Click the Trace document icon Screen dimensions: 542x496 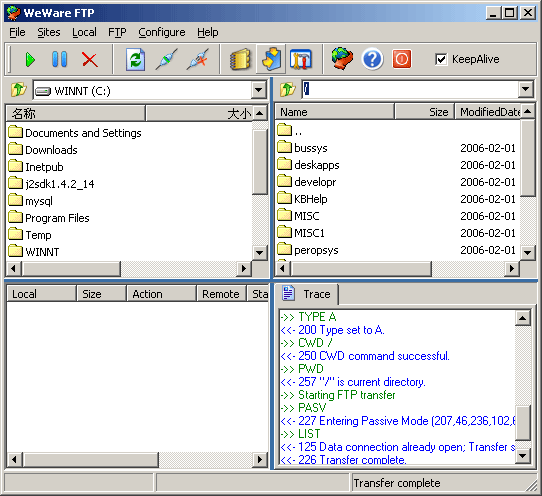click(x=288, y=293)
